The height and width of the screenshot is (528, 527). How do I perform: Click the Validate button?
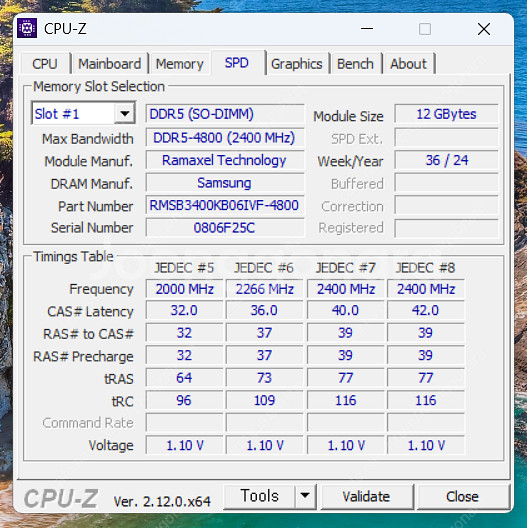tap(366, 496)
